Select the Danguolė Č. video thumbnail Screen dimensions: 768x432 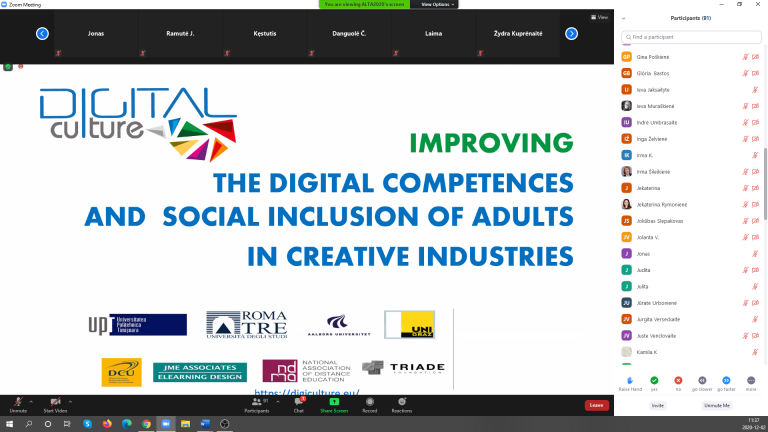pyautogui.click(x=349, y=34)
